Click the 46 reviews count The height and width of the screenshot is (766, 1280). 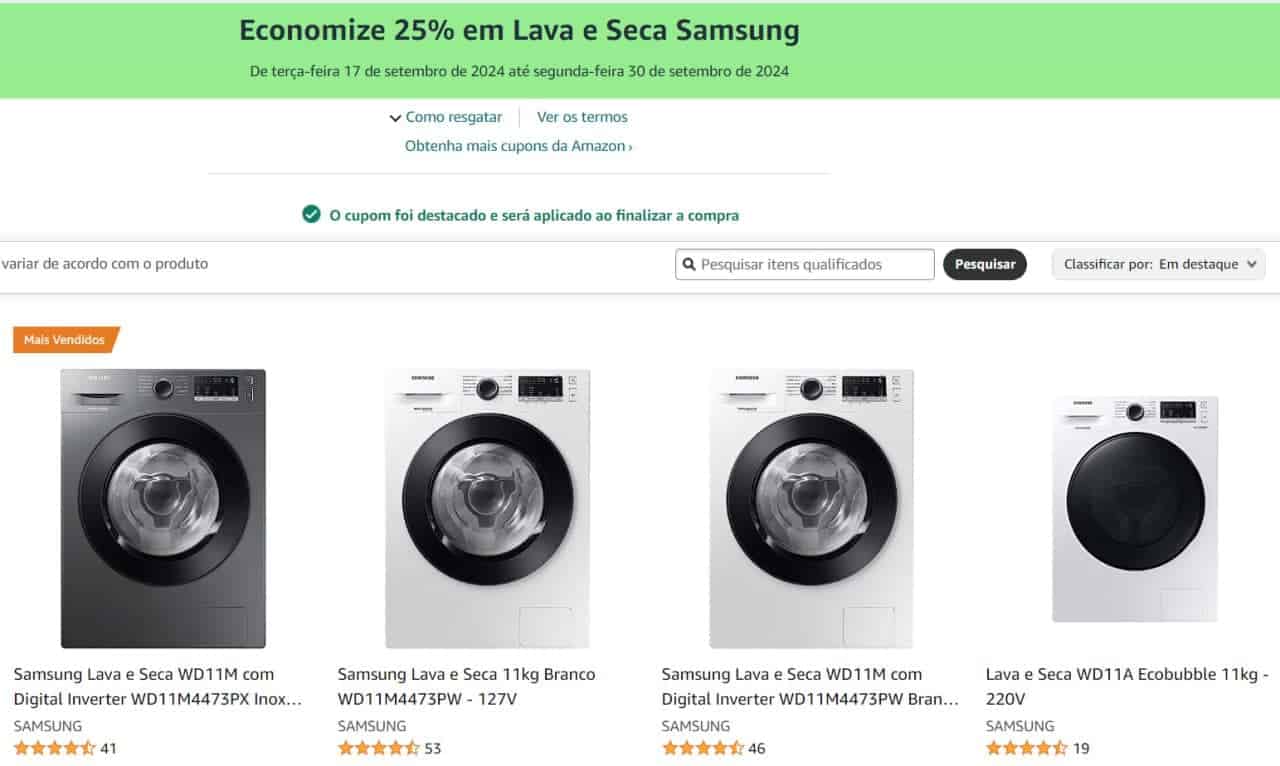[757, 748]
